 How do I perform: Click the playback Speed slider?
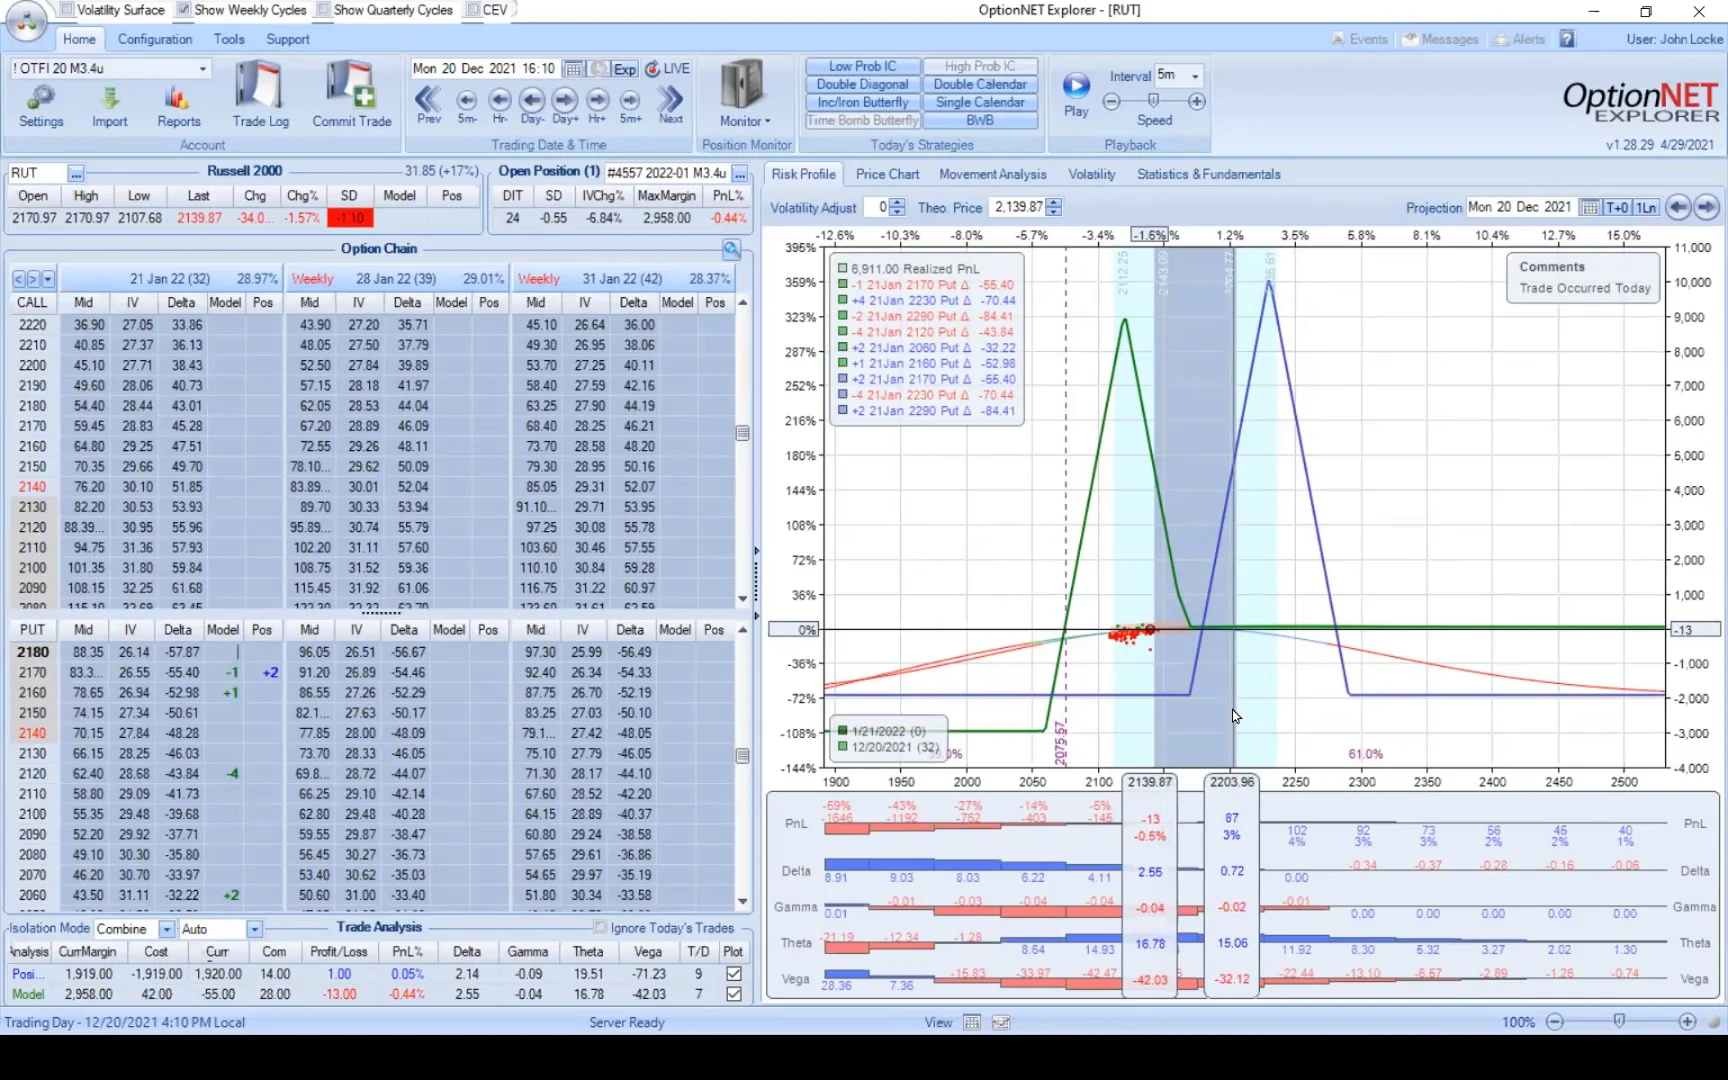click(1154, 101)
